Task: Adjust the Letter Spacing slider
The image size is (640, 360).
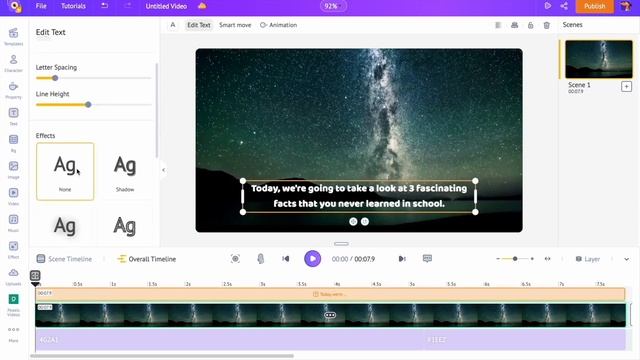Action: point(93,78)
